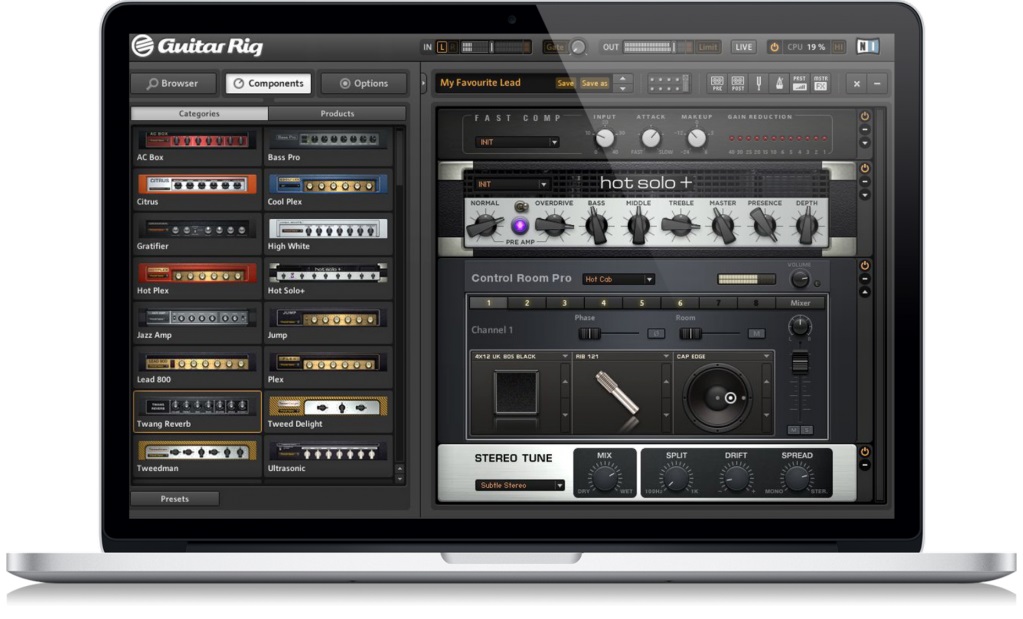The height and width of the screenshot is (619, 1023).
Task: Select the Jump amp component
Action: pos(328,324)
